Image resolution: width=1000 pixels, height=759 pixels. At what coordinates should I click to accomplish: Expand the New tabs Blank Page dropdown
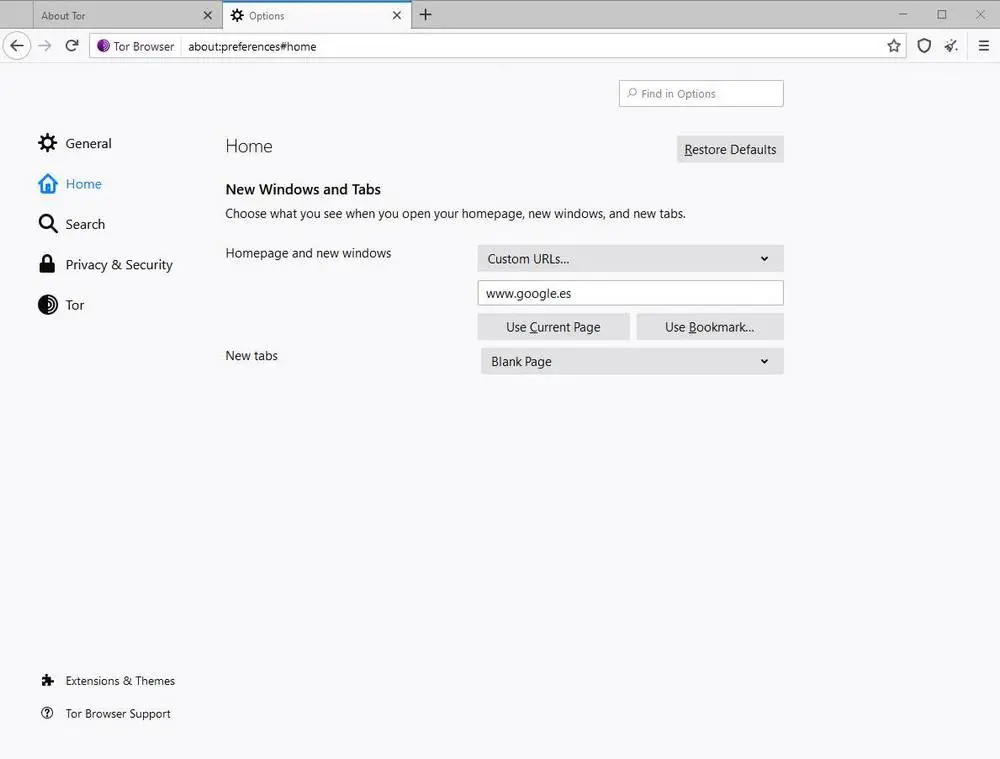point(632,362)
